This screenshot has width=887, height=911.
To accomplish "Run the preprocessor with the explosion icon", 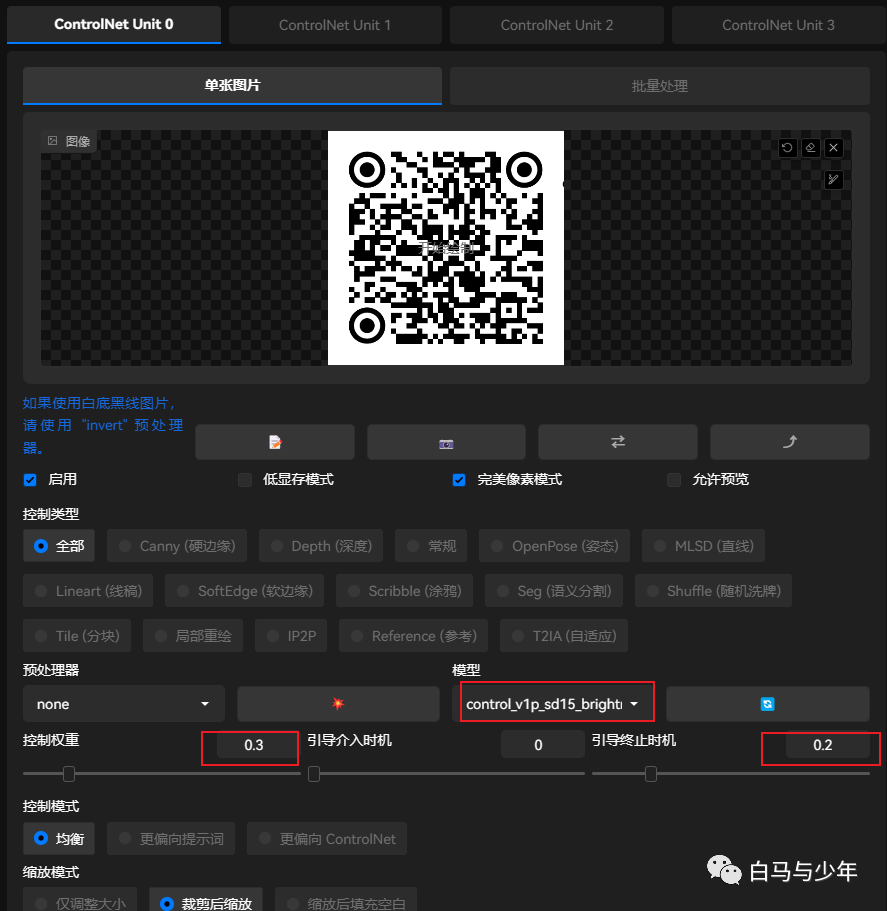I will point(338,704).
